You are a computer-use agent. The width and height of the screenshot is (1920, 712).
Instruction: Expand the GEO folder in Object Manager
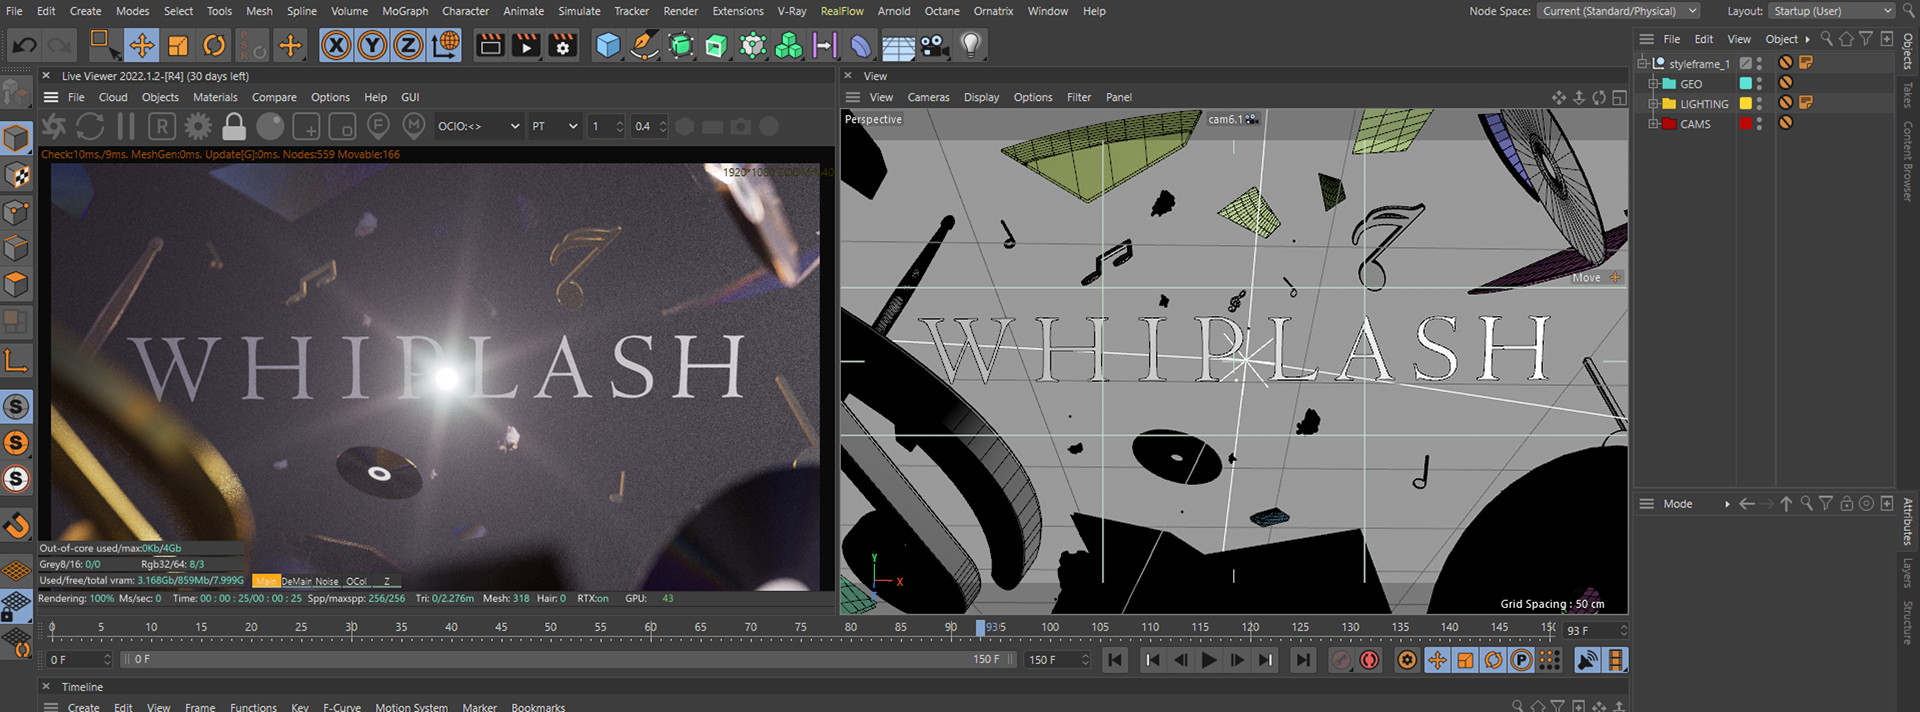[1653, 84]
